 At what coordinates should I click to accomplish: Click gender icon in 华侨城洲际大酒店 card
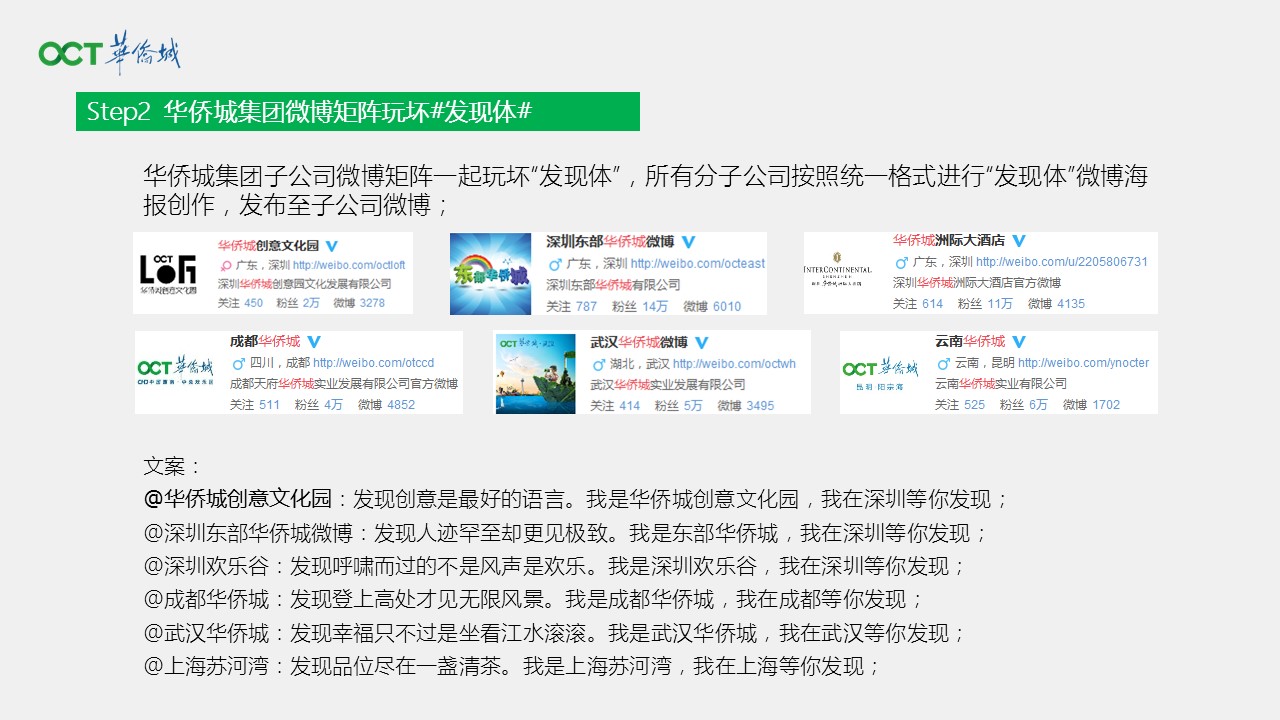(901, 262)
